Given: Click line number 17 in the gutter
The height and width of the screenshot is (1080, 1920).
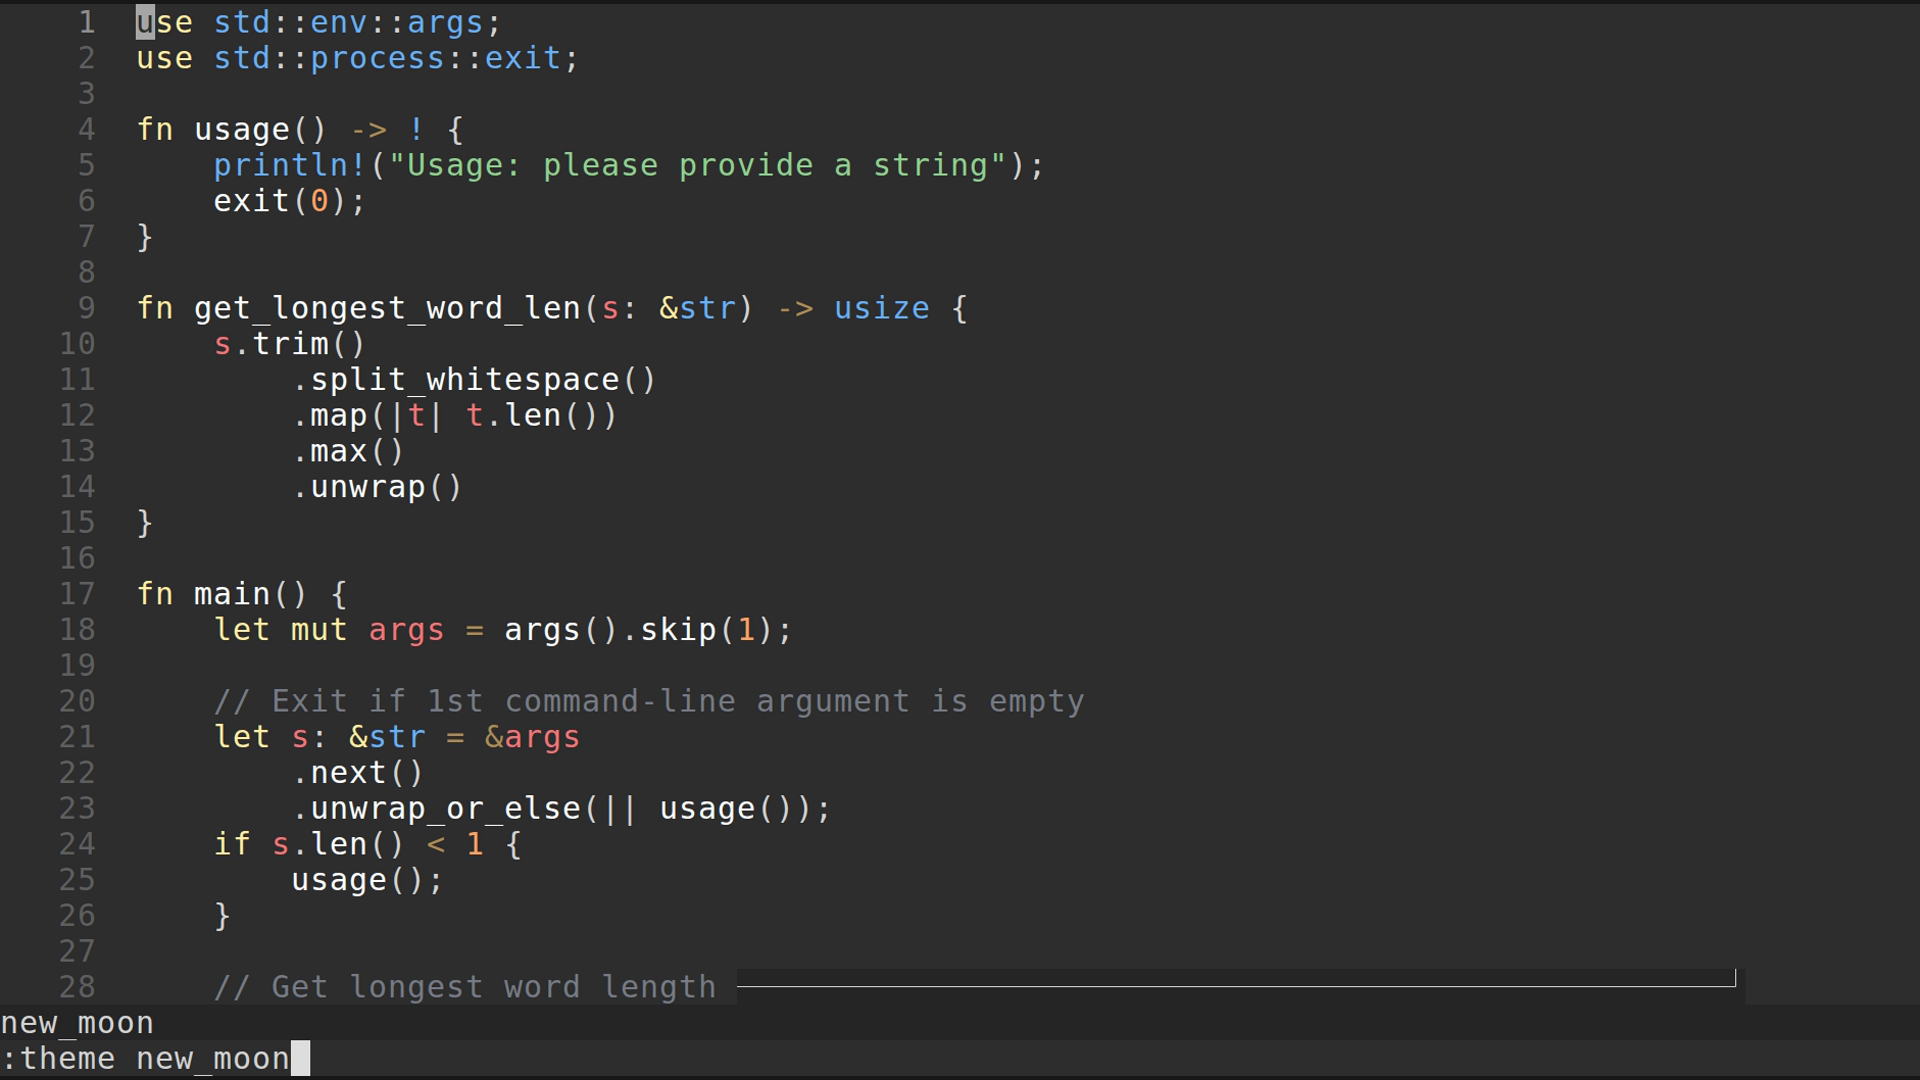Looking at the screenshot, I should 77,594.
